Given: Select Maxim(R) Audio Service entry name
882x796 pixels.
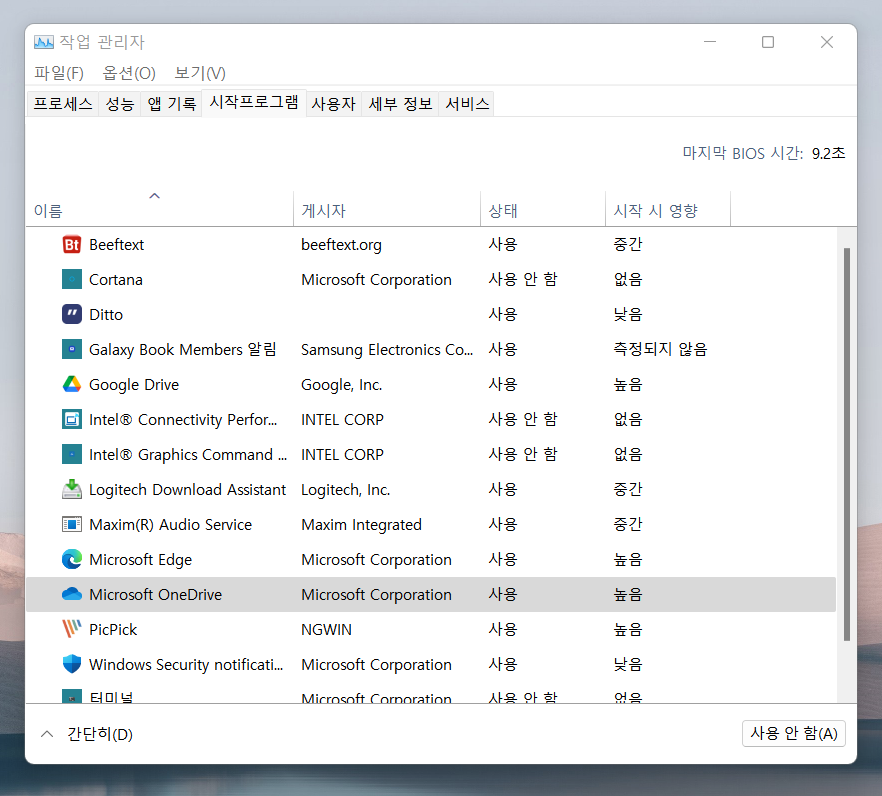Looking at the screenshot, I should (170, 524).
